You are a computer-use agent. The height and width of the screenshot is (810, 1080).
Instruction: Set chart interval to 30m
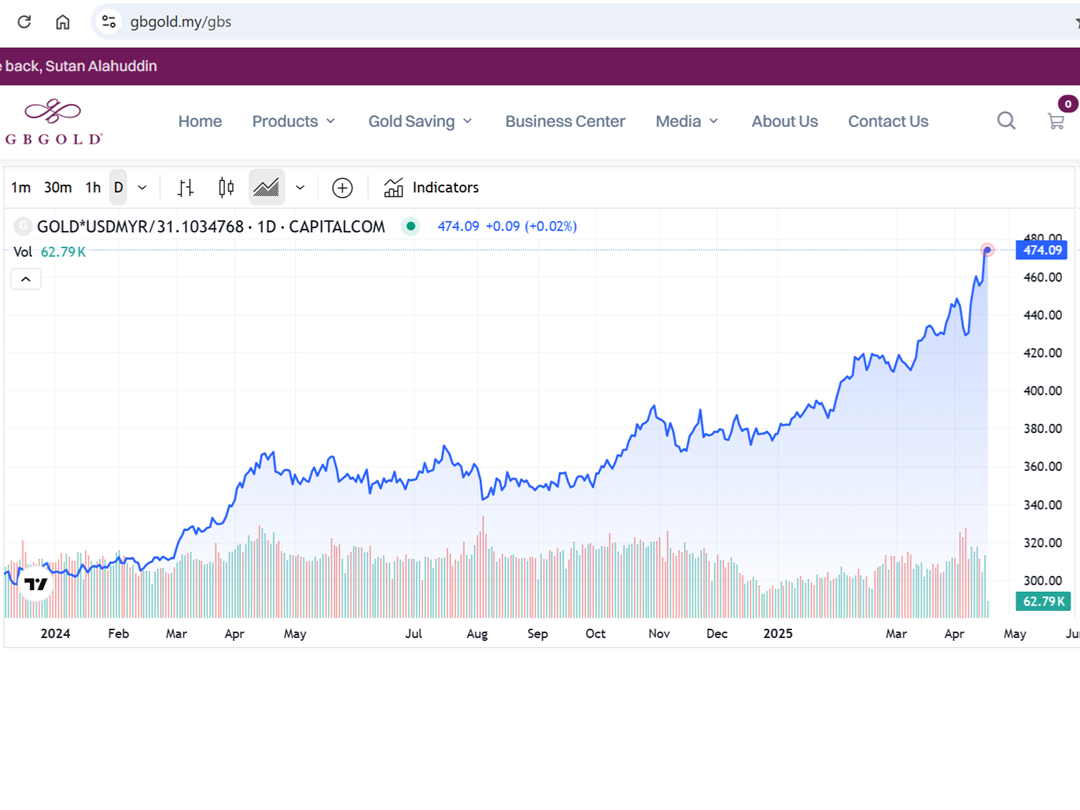[58, 188]
